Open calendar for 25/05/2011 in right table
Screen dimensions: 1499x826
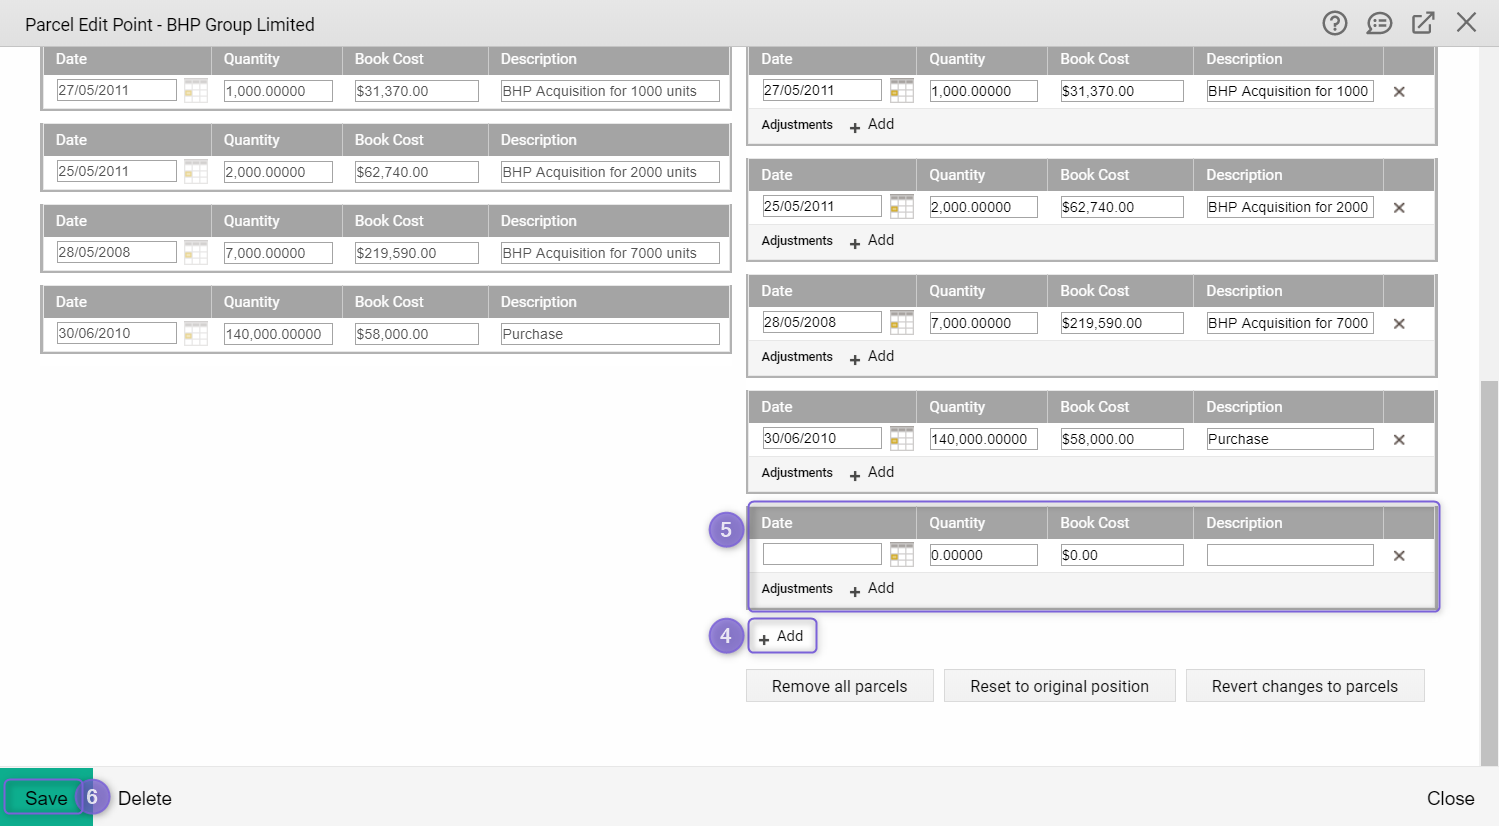[902, 207]
